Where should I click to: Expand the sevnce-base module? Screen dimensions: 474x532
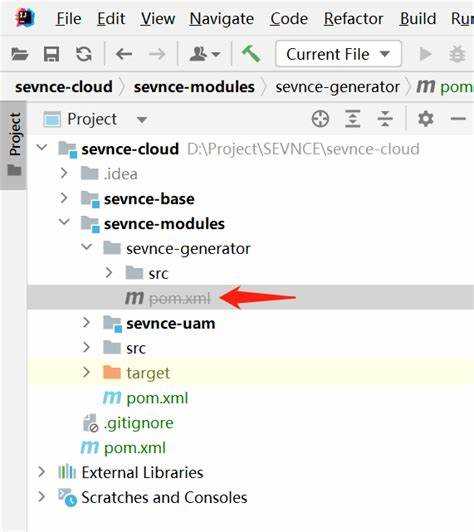[64, 198]
